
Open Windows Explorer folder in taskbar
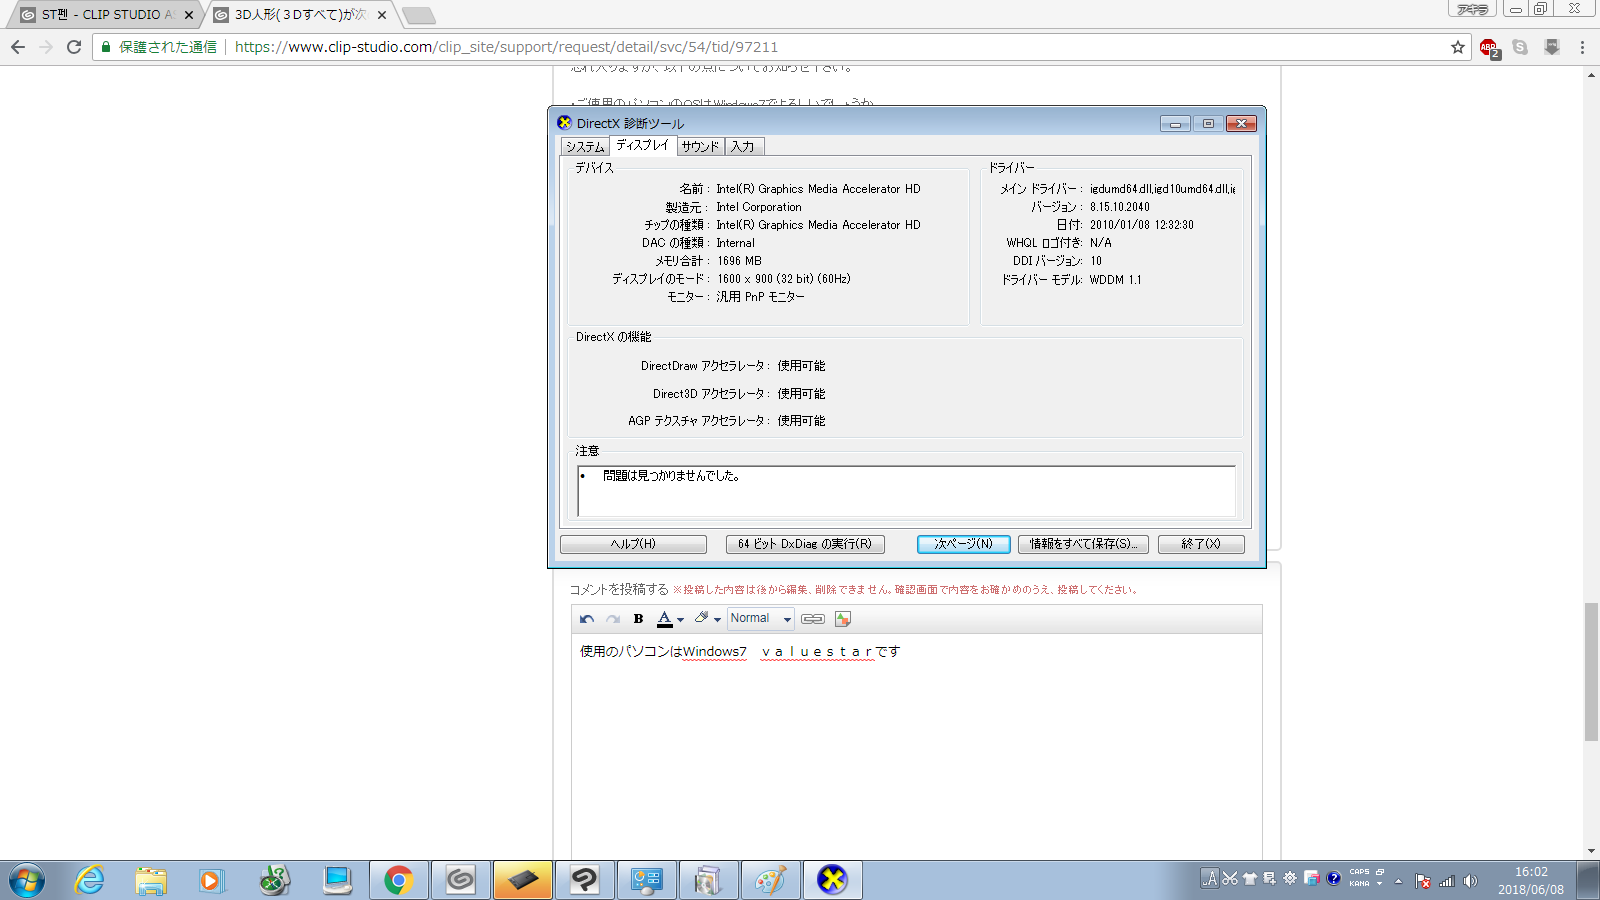coord(151,880)
